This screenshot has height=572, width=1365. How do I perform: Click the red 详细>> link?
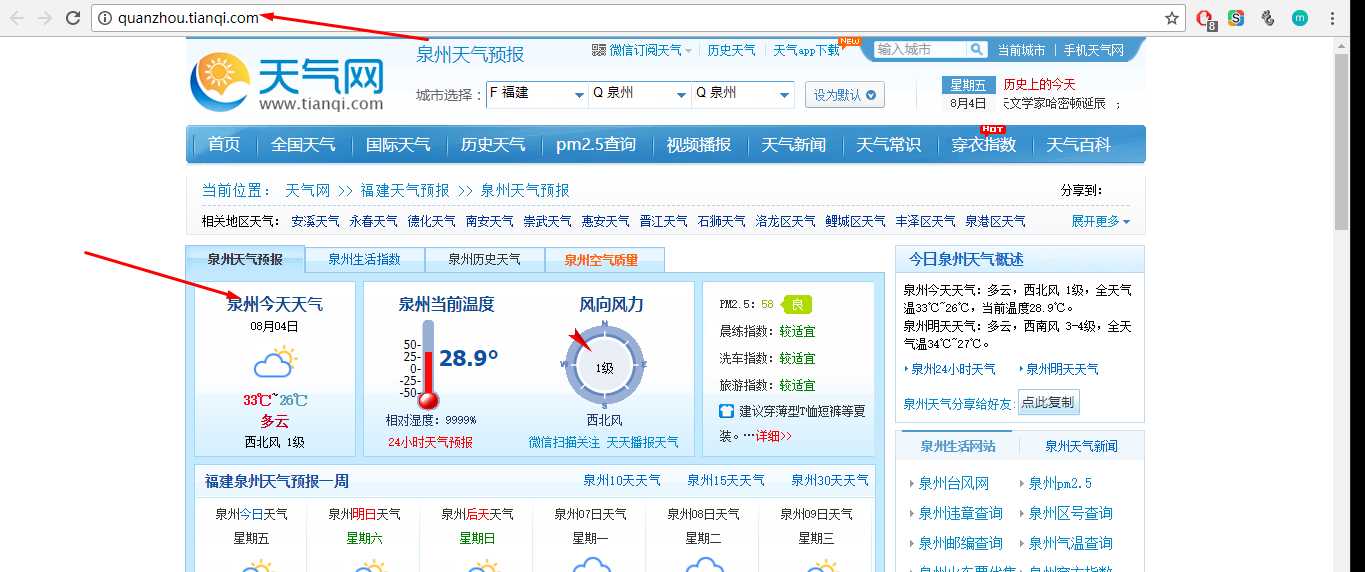(x=773, y=436)
